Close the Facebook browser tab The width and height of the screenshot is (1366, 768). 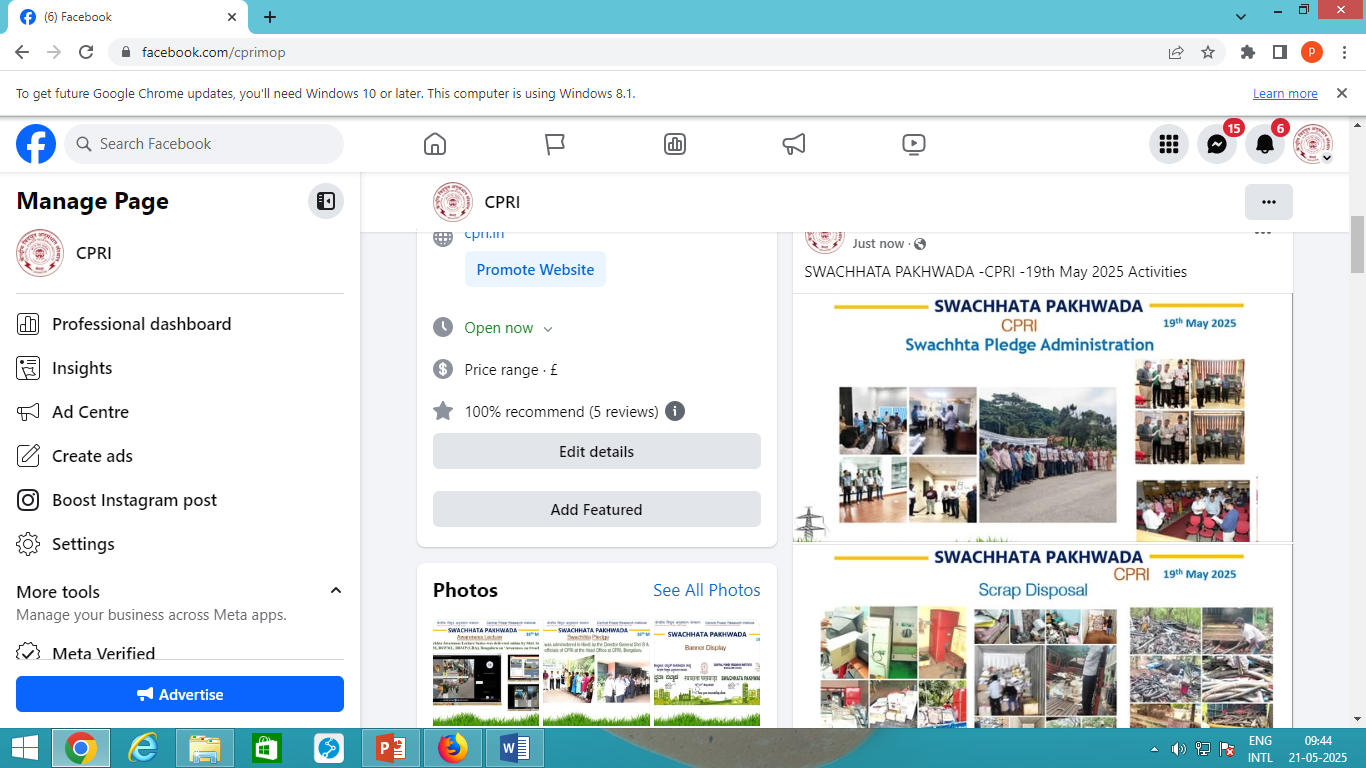click(232, 17)
